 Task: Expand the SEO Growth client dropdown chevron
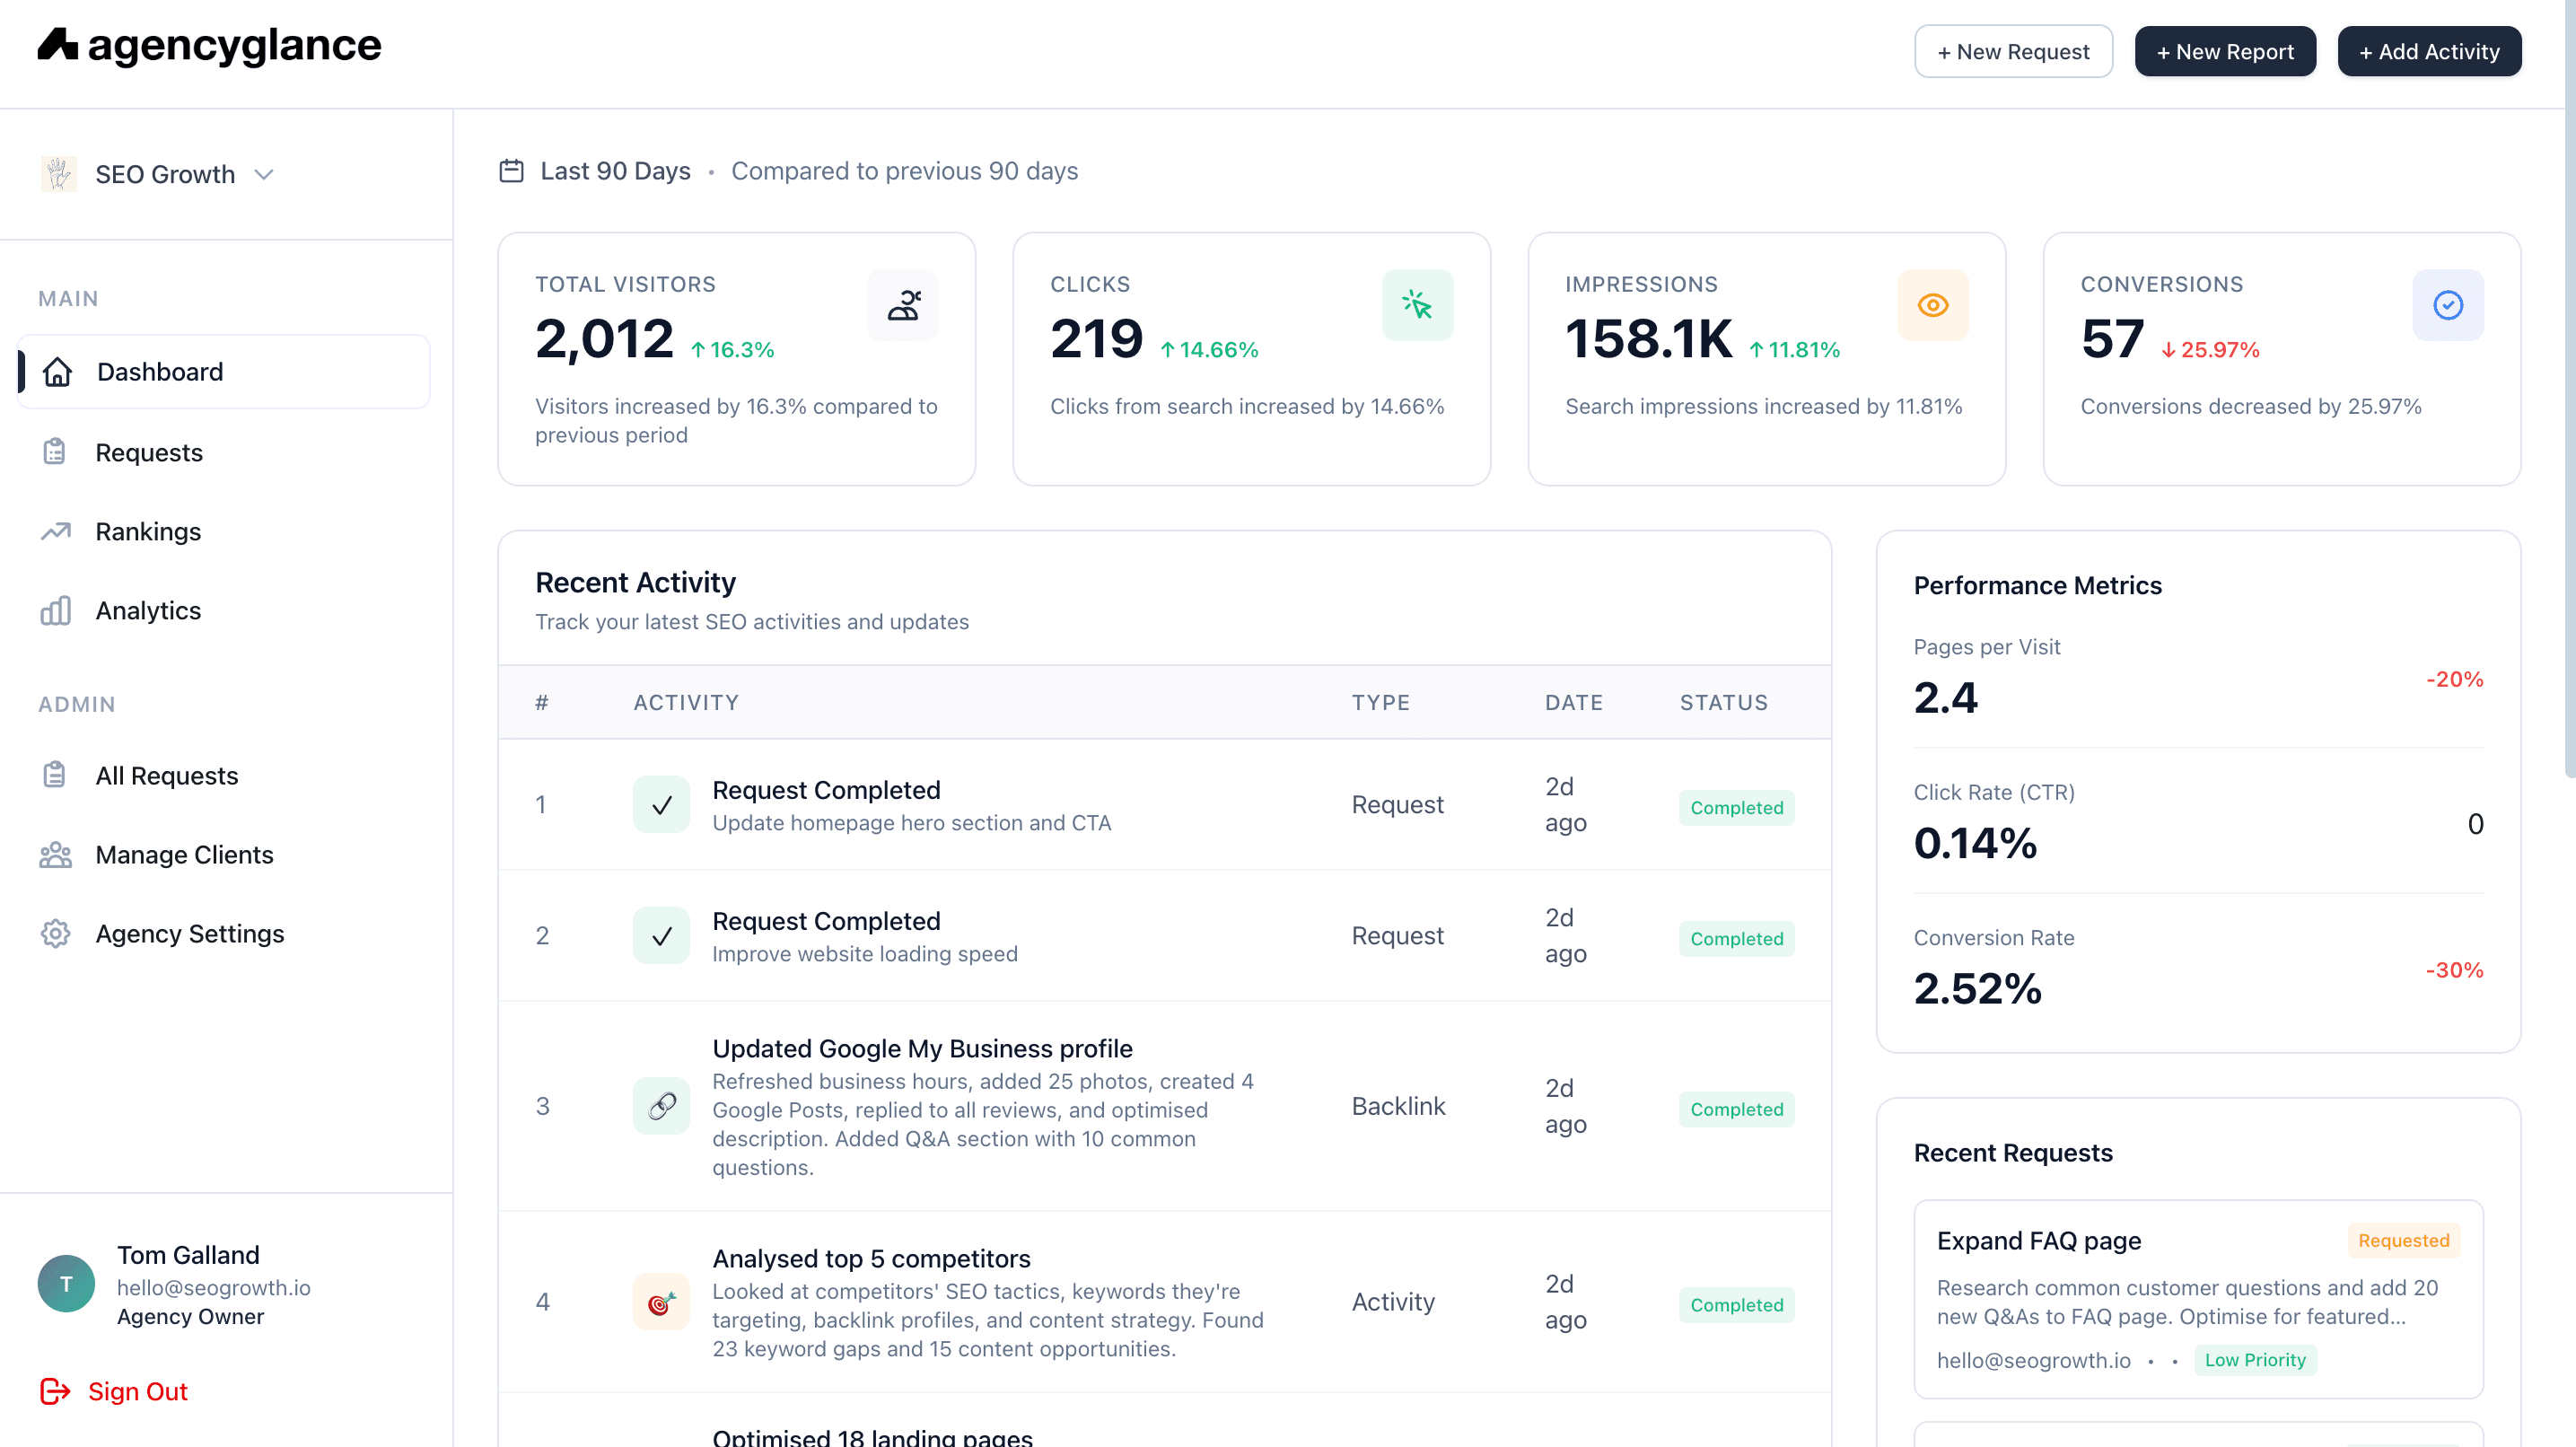264,175
